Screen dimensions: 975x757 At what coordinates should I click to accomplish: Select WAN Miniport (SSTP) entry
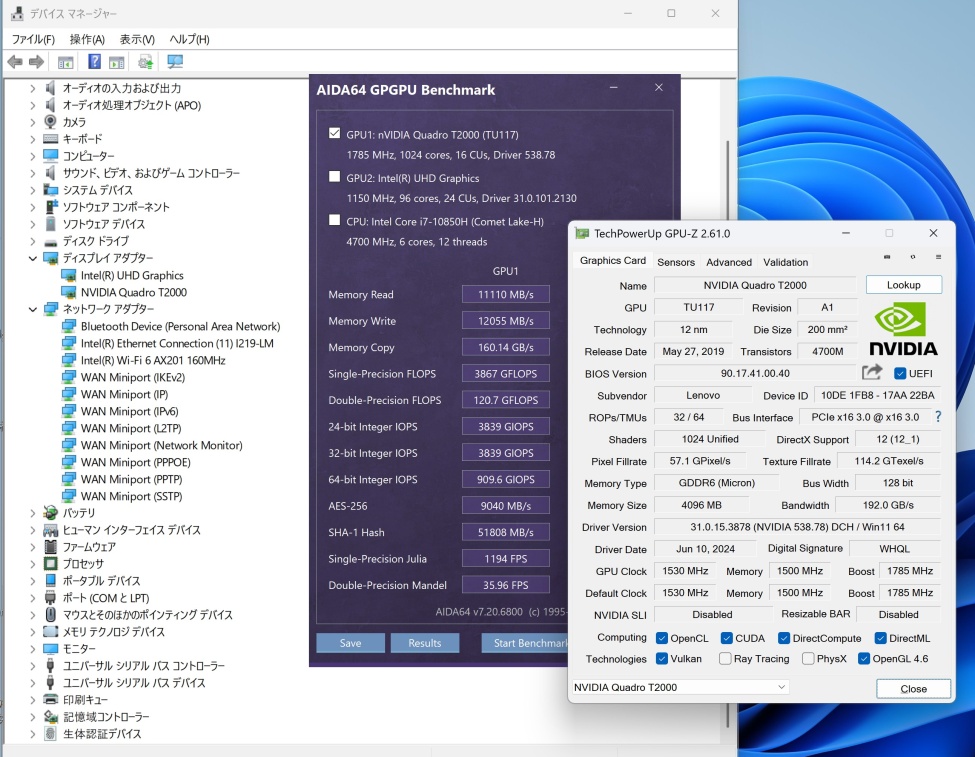(131, 496)
